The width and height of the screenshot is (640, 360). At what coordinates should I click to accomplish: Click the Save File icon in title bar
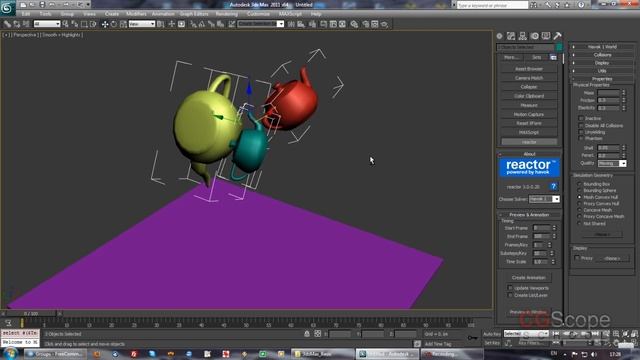[x=42, y=5]
